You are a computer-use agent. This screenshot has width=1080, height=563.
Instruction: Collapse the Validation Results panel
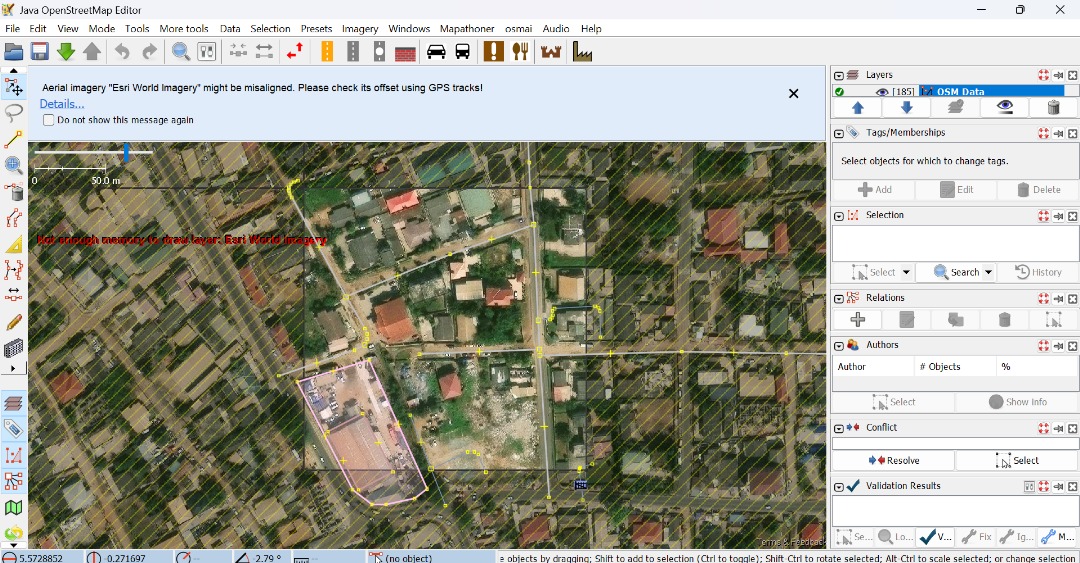838,487
